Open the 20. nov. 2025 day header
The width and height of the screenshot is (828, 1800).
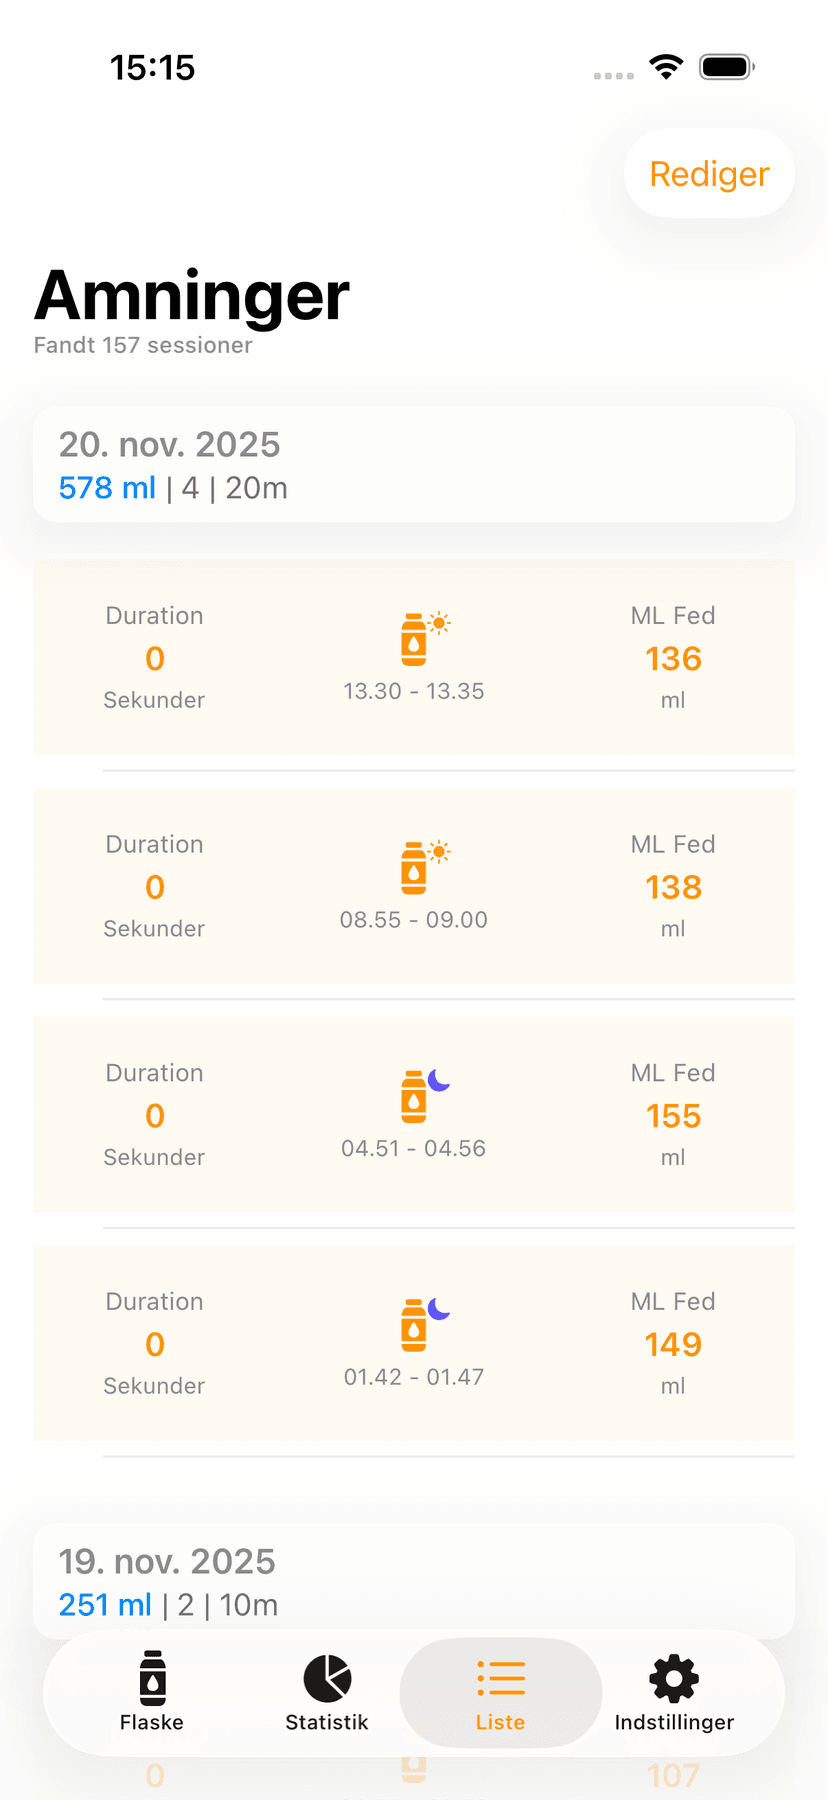coord(170,444)
